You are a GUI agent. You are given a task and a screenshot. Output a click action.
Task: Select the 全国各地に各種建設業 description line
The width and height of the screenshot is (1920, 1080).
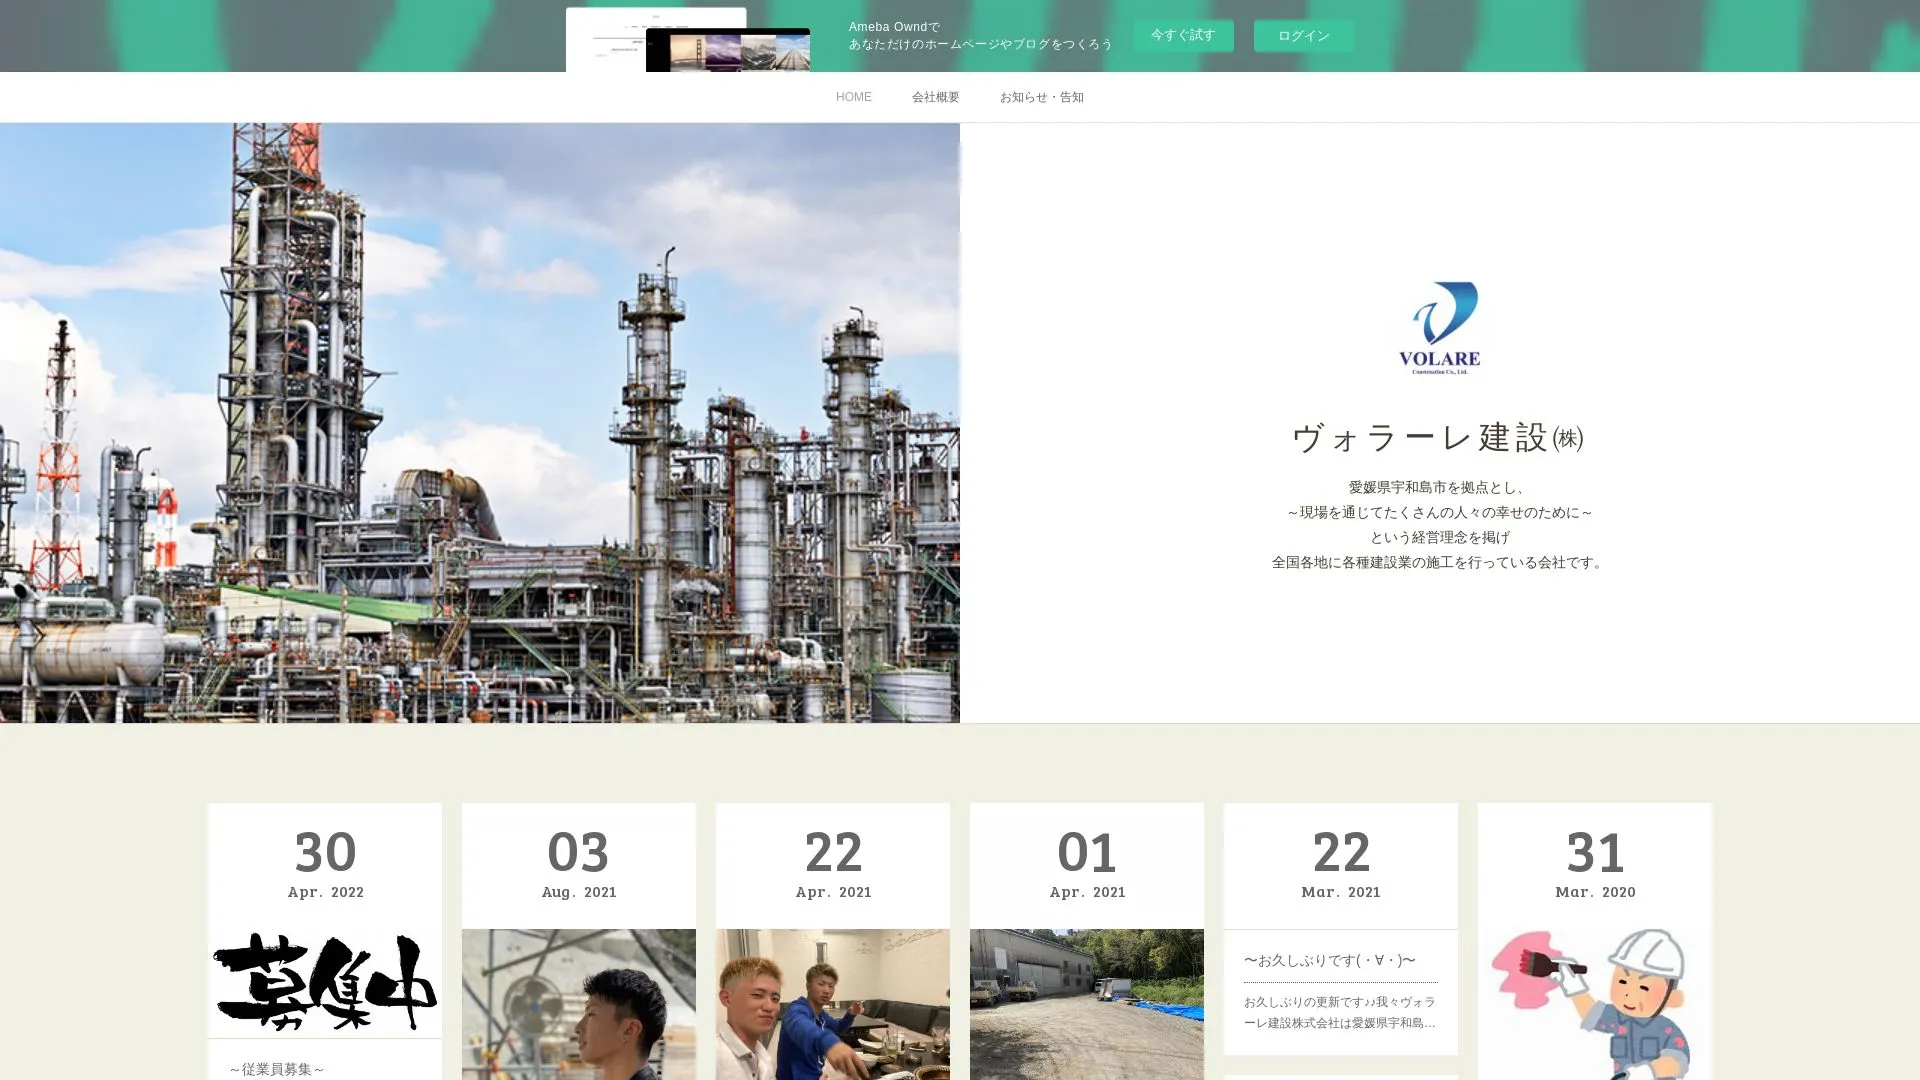click(x=1438, y=562)
